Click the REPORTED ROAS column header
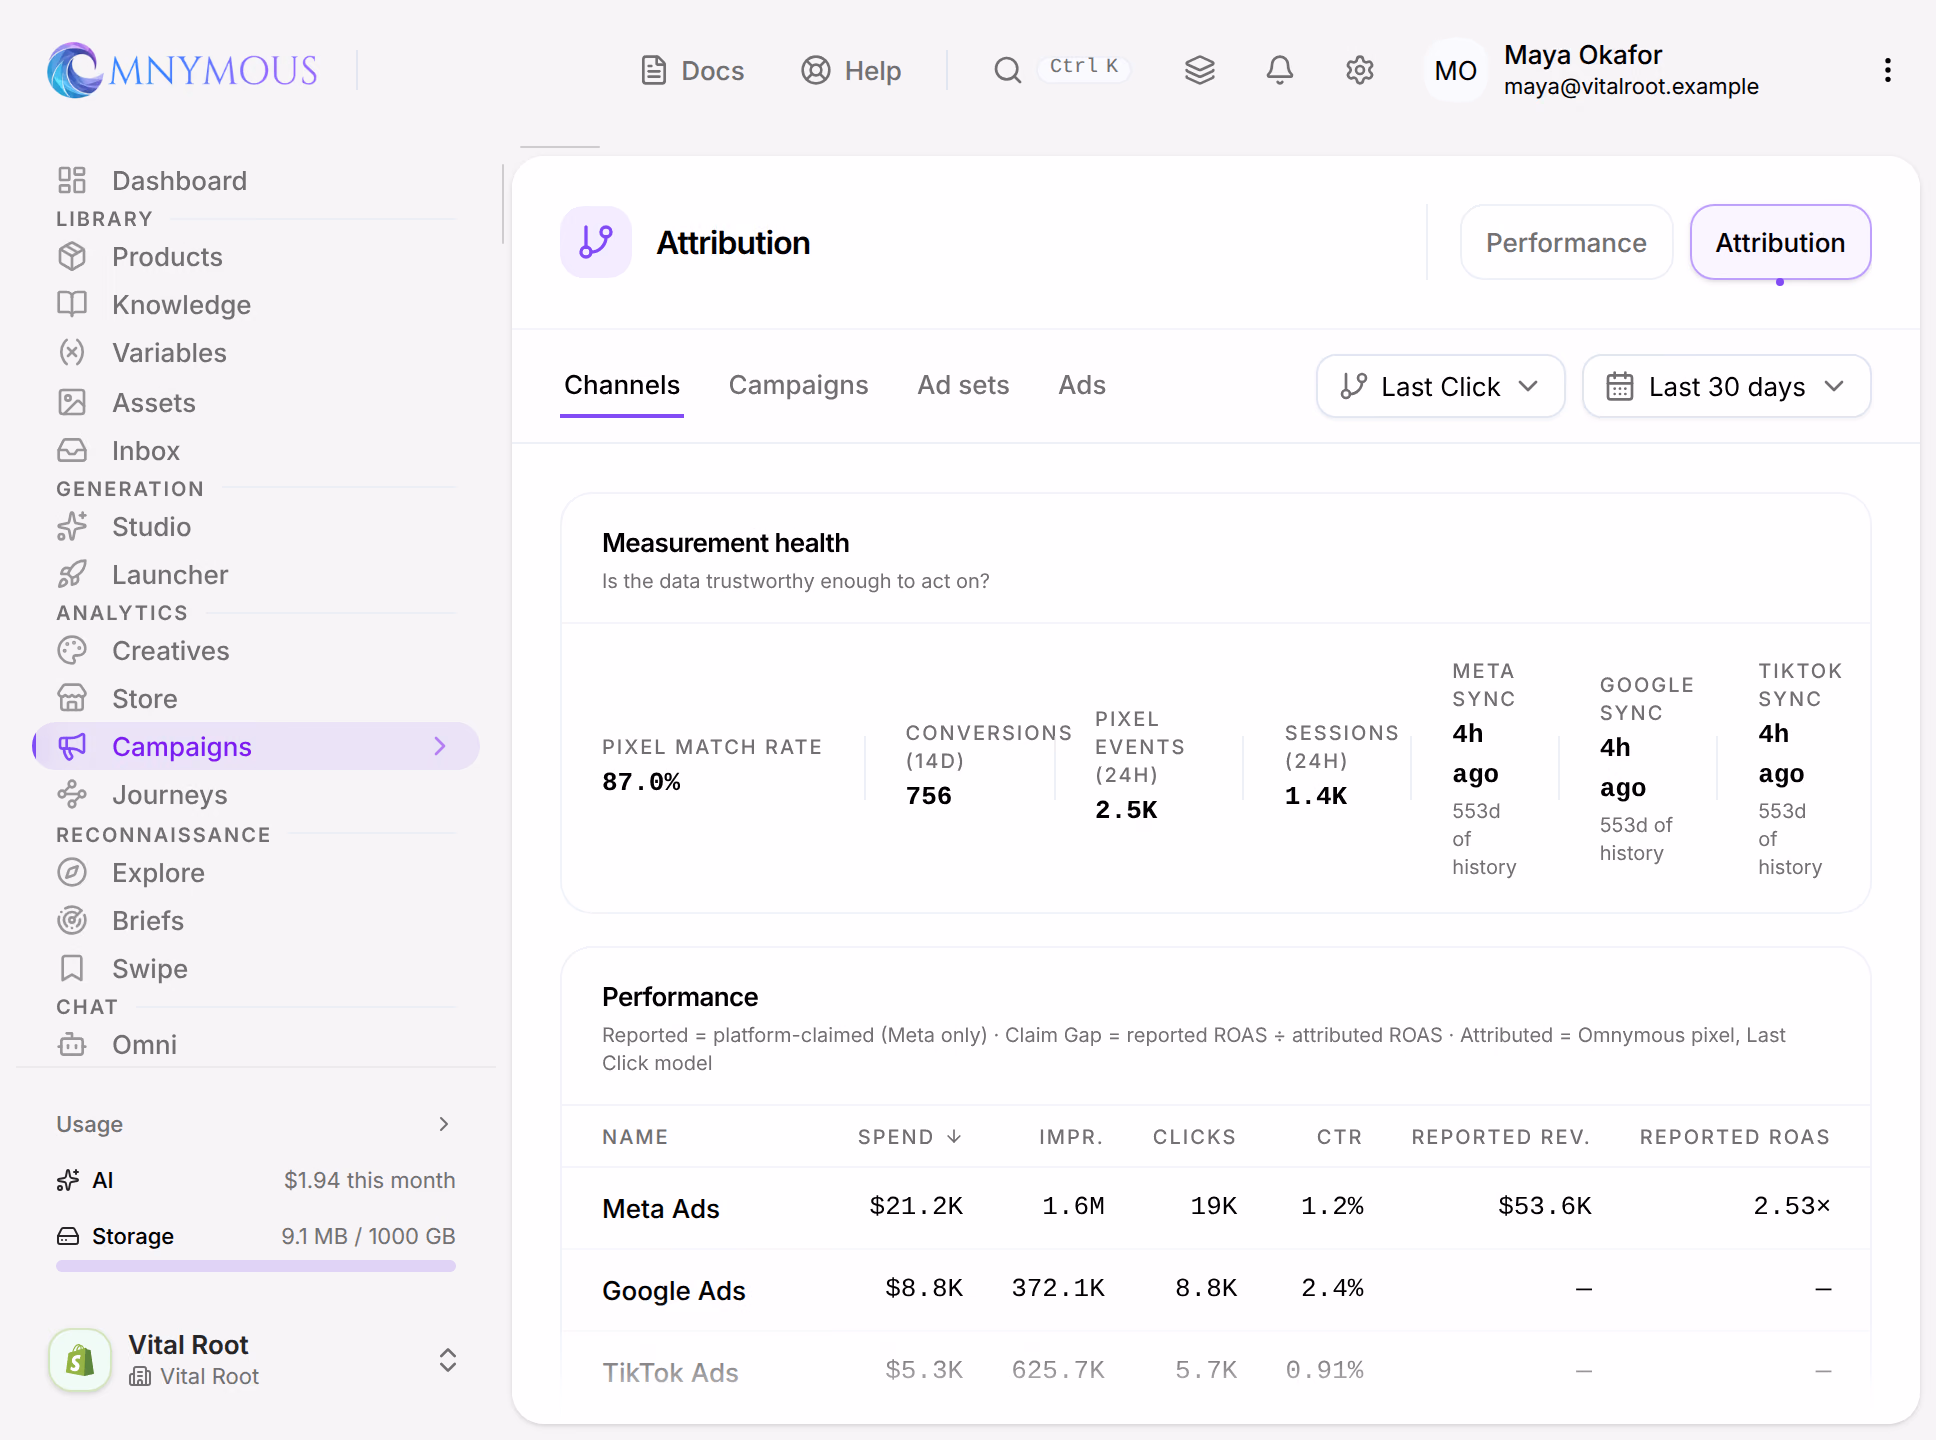Screen dimensions: 1936x1440 click(x=1734, y=1137)
